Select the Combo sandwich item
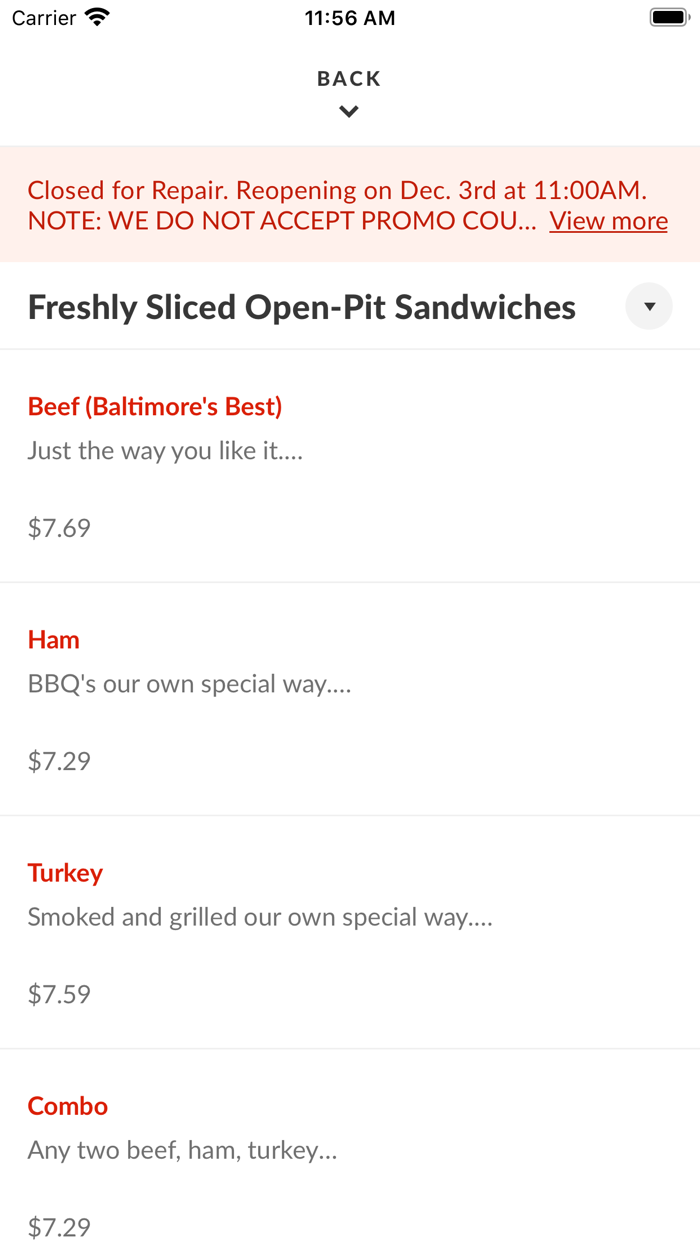 pyautogui.click(x=67, y=1105)
